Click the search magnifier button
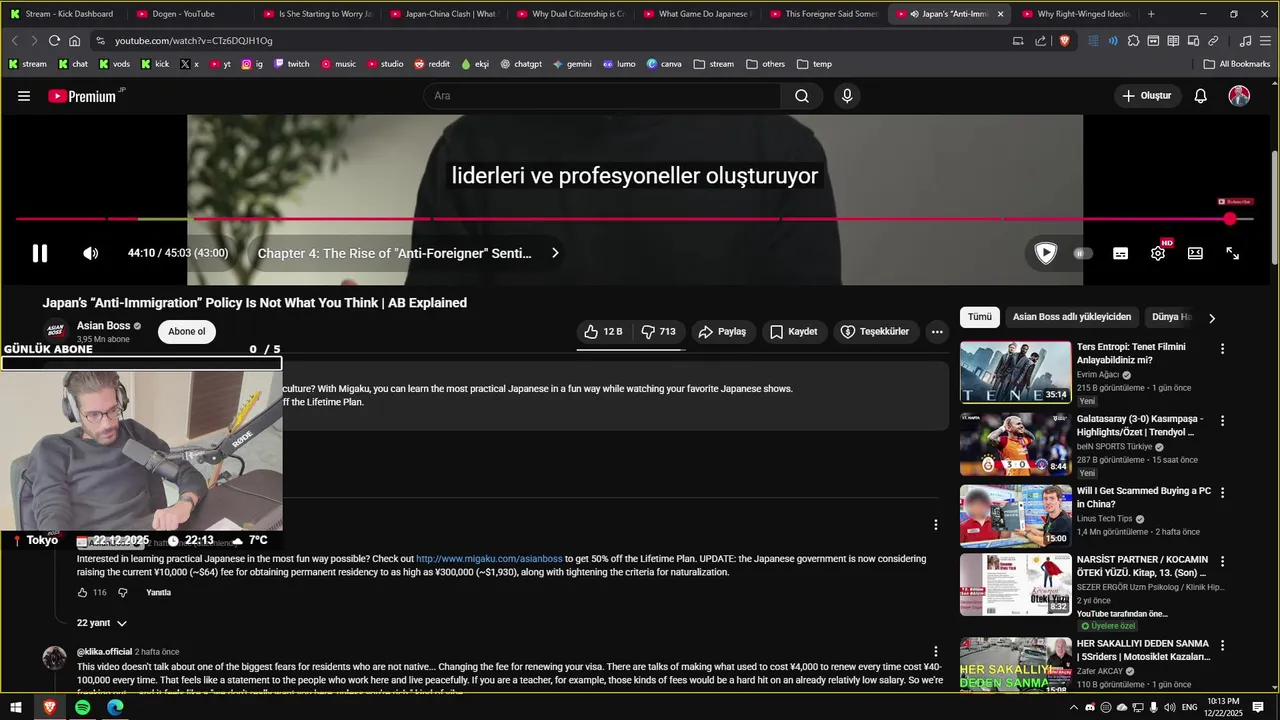This screenshot has height=720, width=1280. tap(802, 96)
